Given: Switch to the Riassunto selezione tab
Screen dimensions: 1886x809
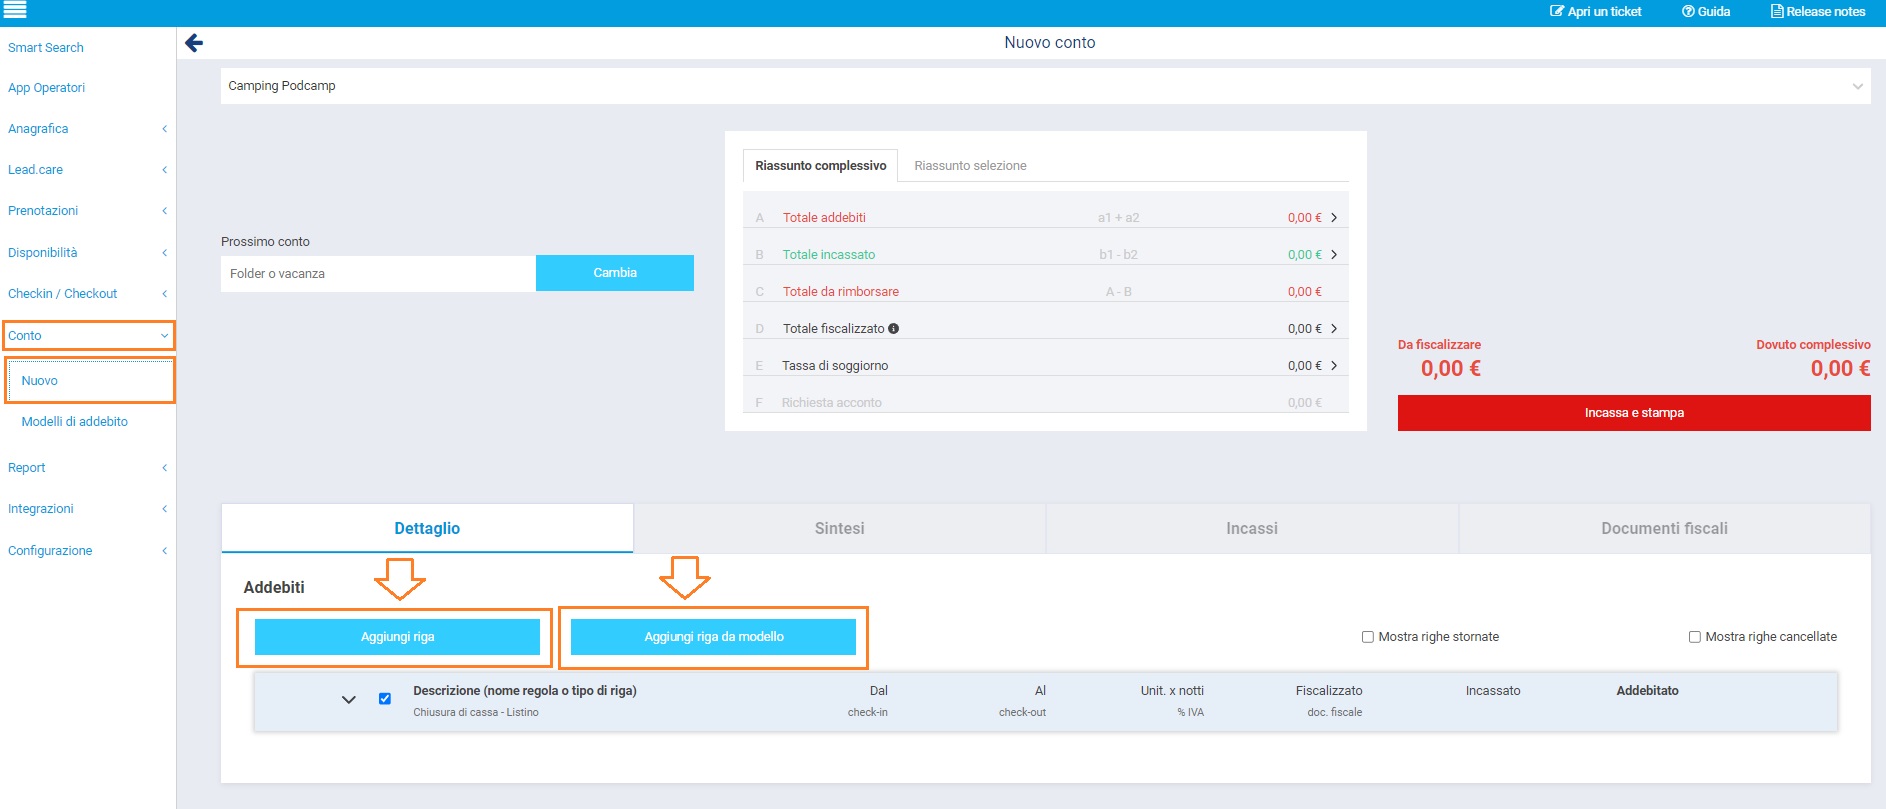Looking at the screenshot, I should (970, 166).
